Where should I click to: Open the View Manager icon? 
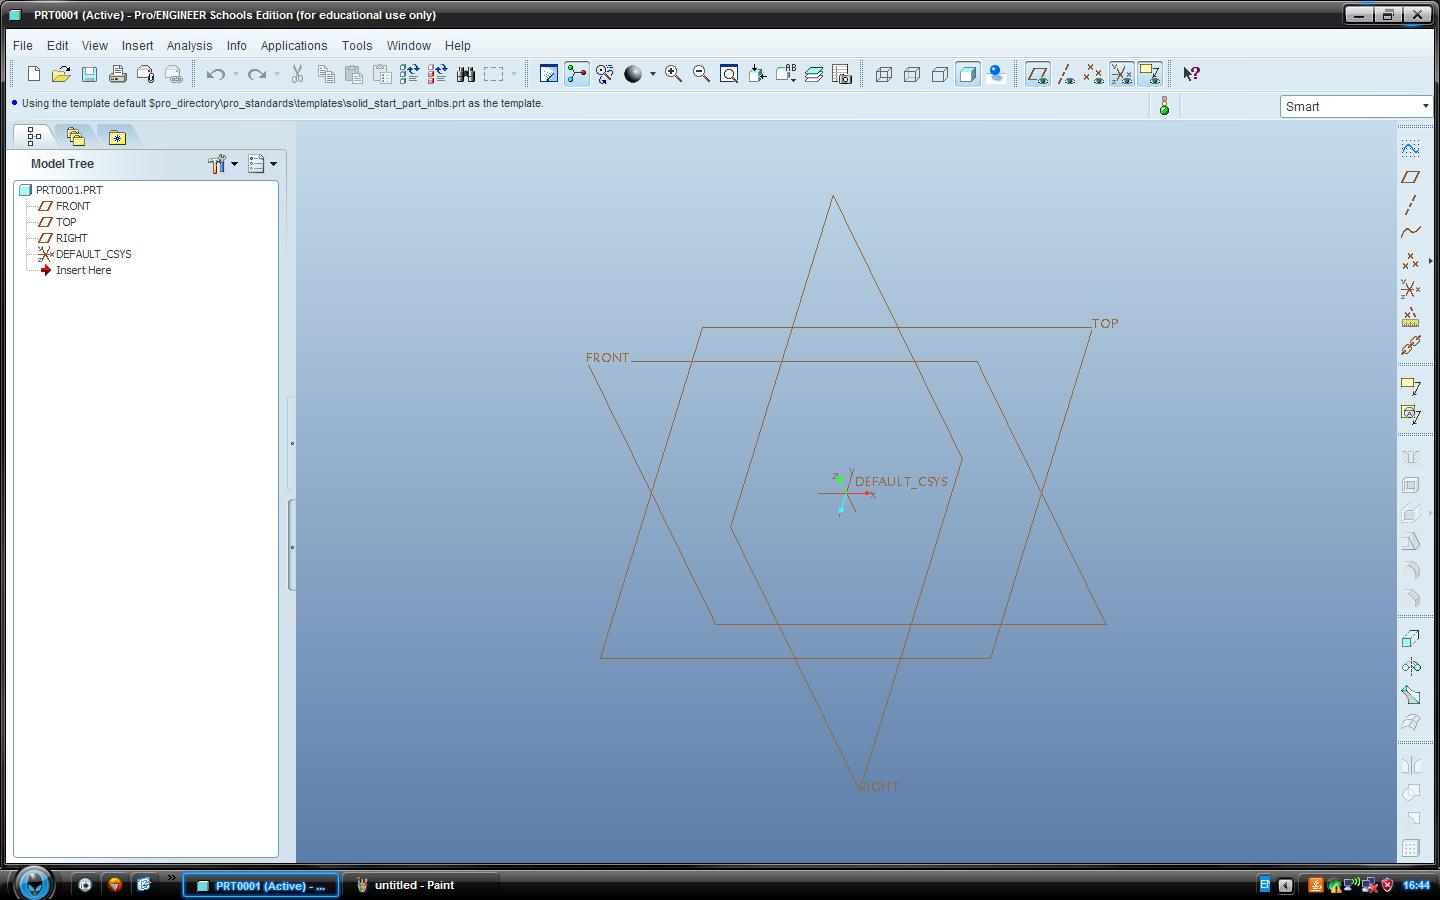842,74
